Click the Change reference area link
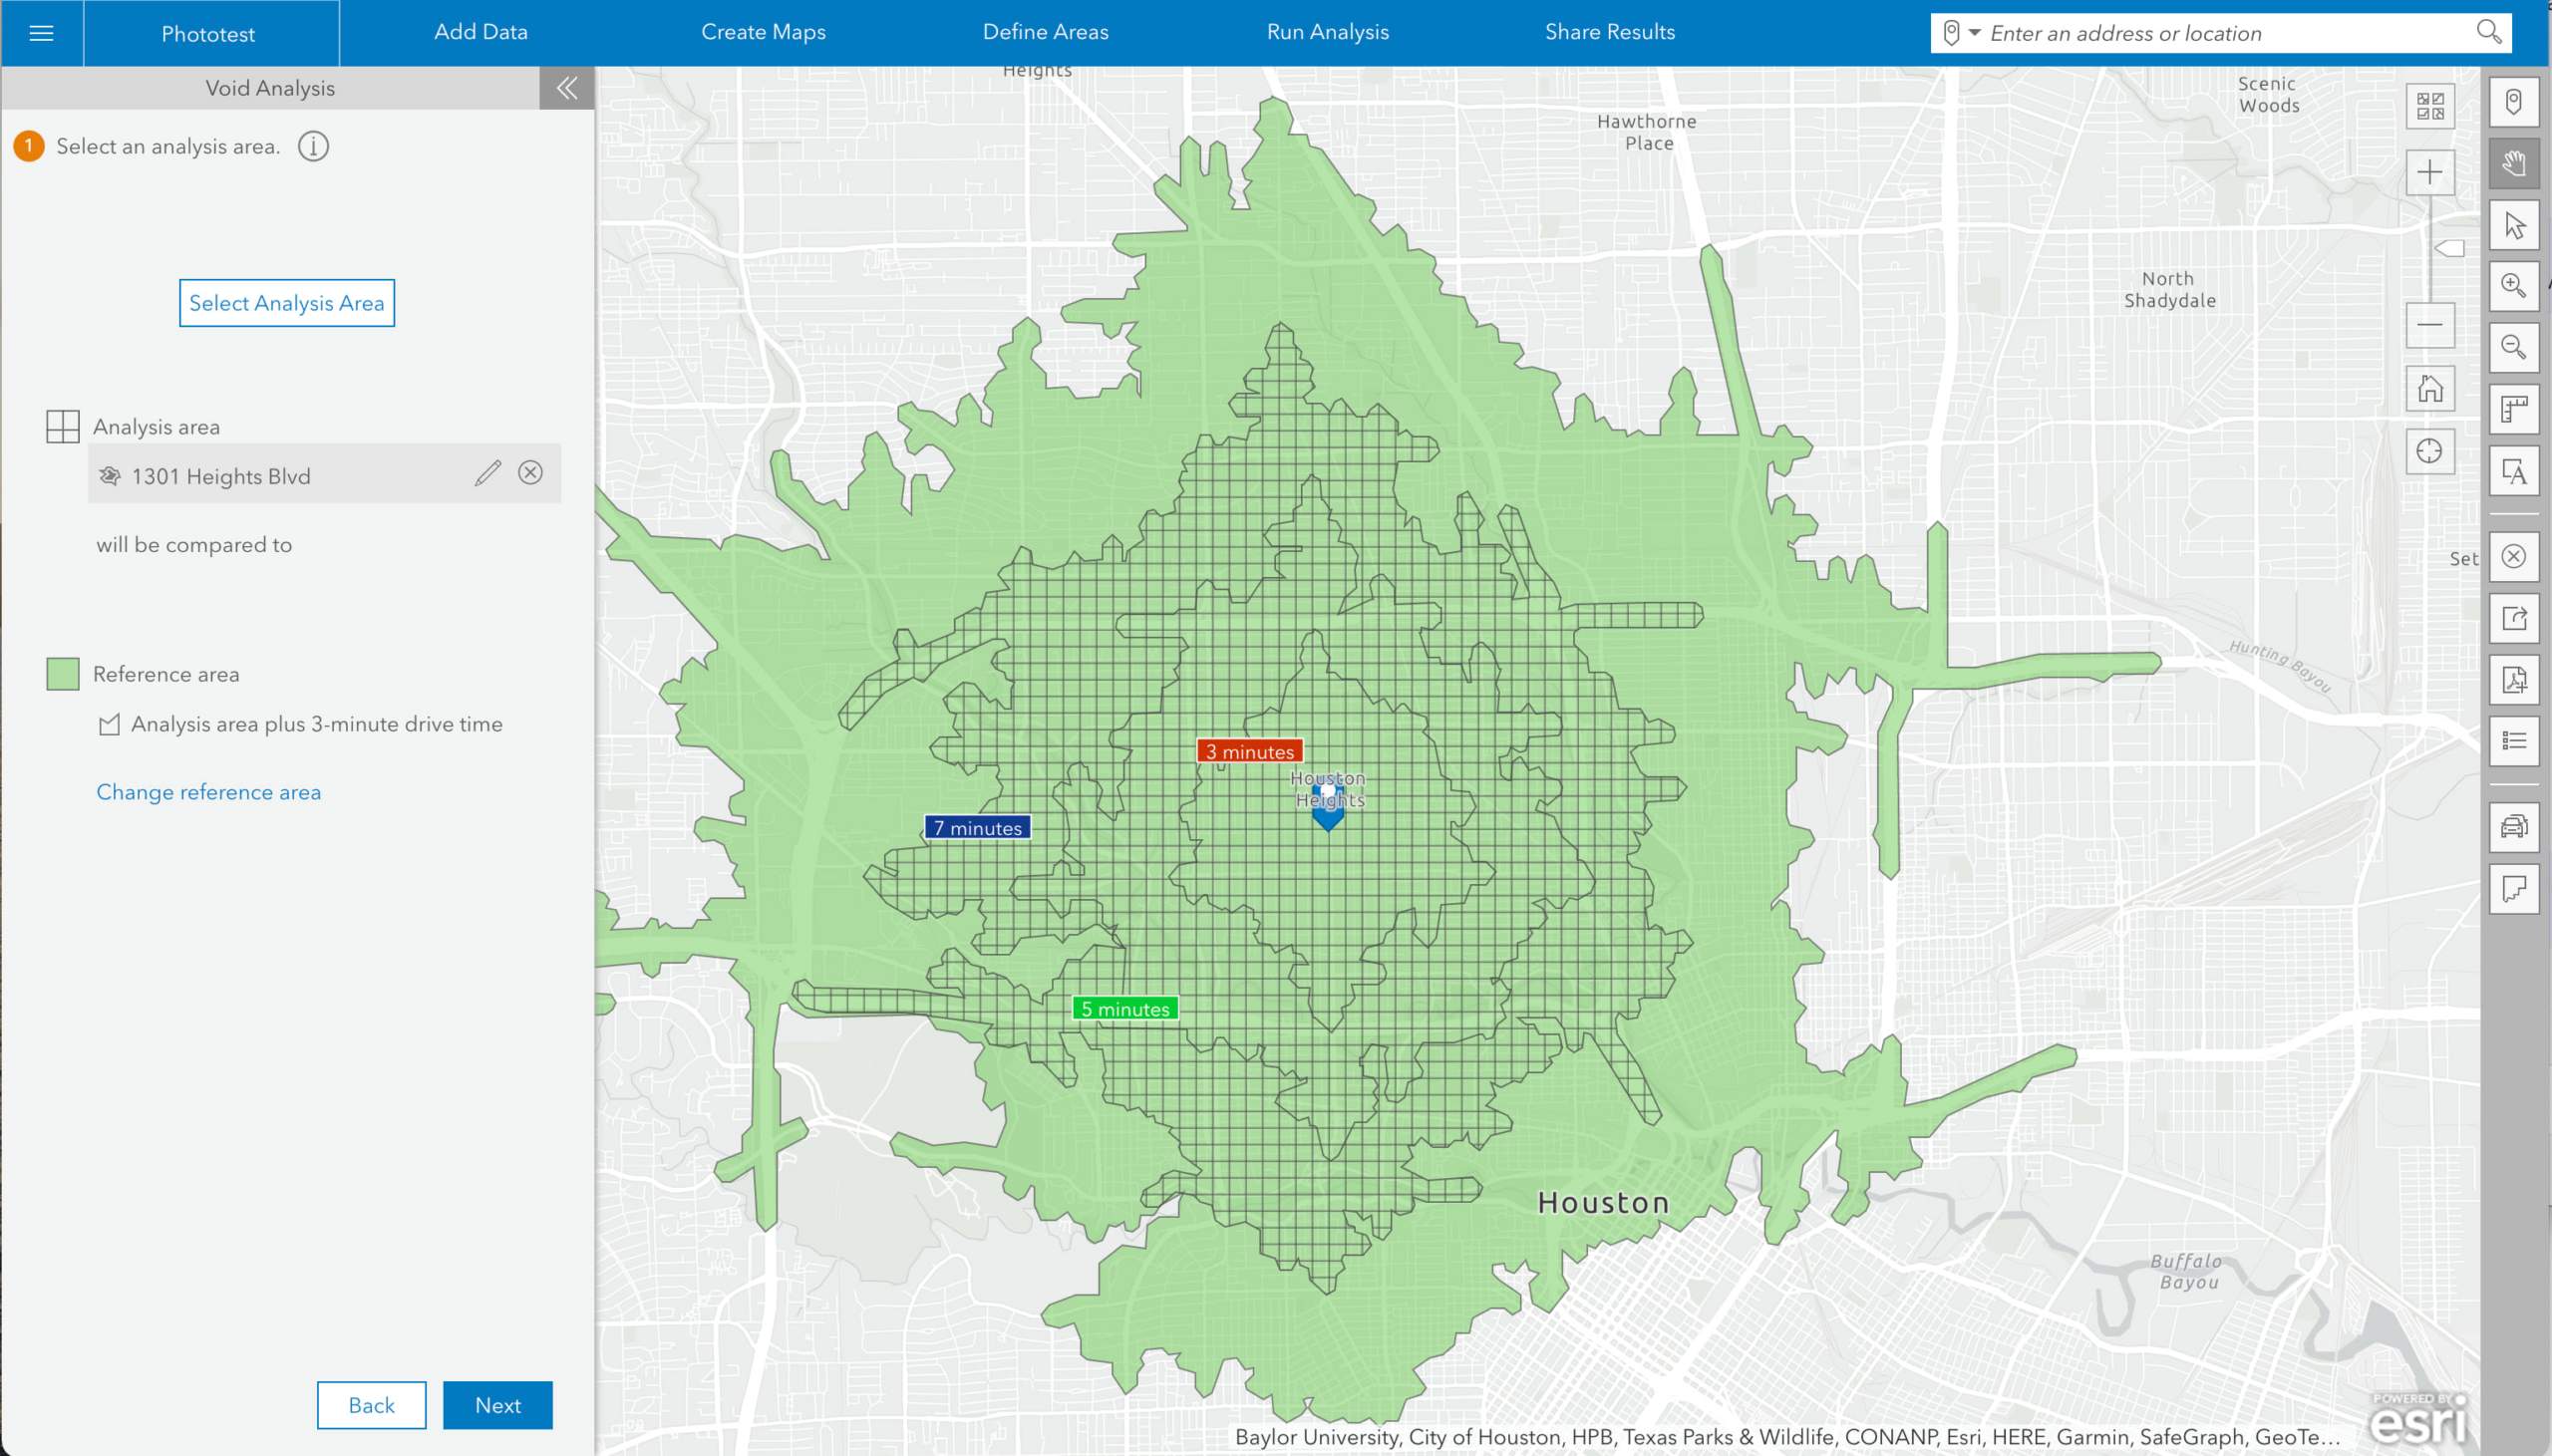 pyautogui.click(x=208, y=790)
